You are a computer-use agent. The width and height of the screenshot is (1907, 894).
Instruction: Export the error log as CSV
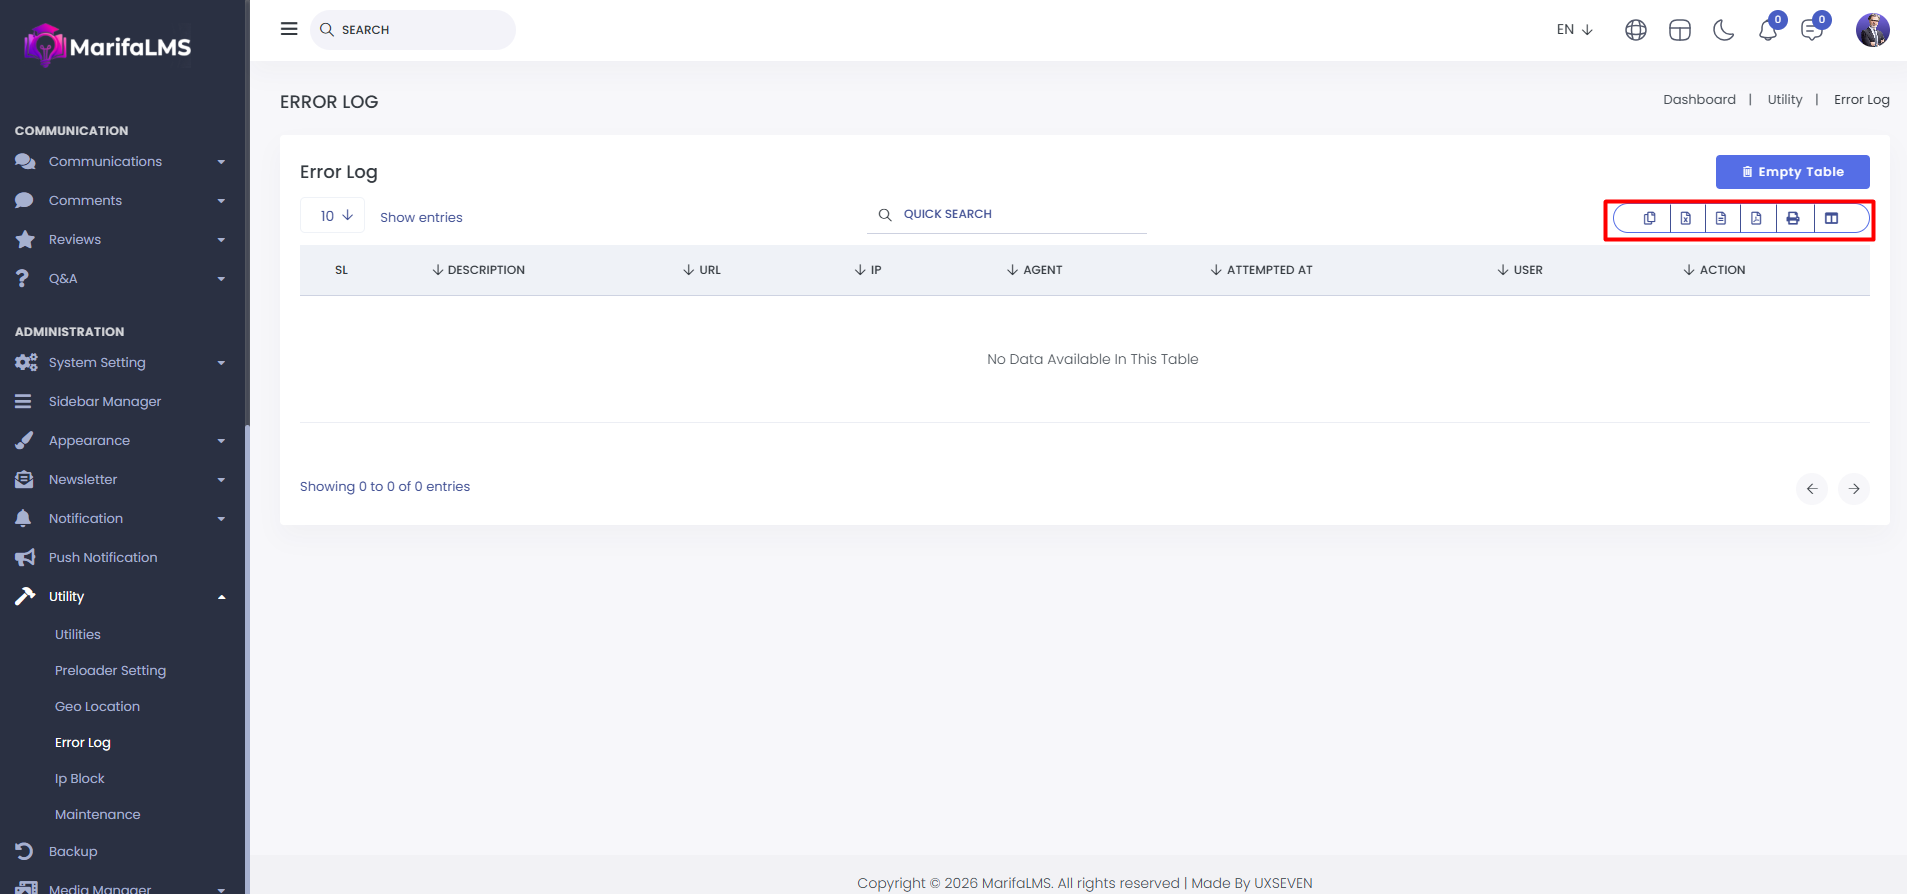tap(1721, 218)
